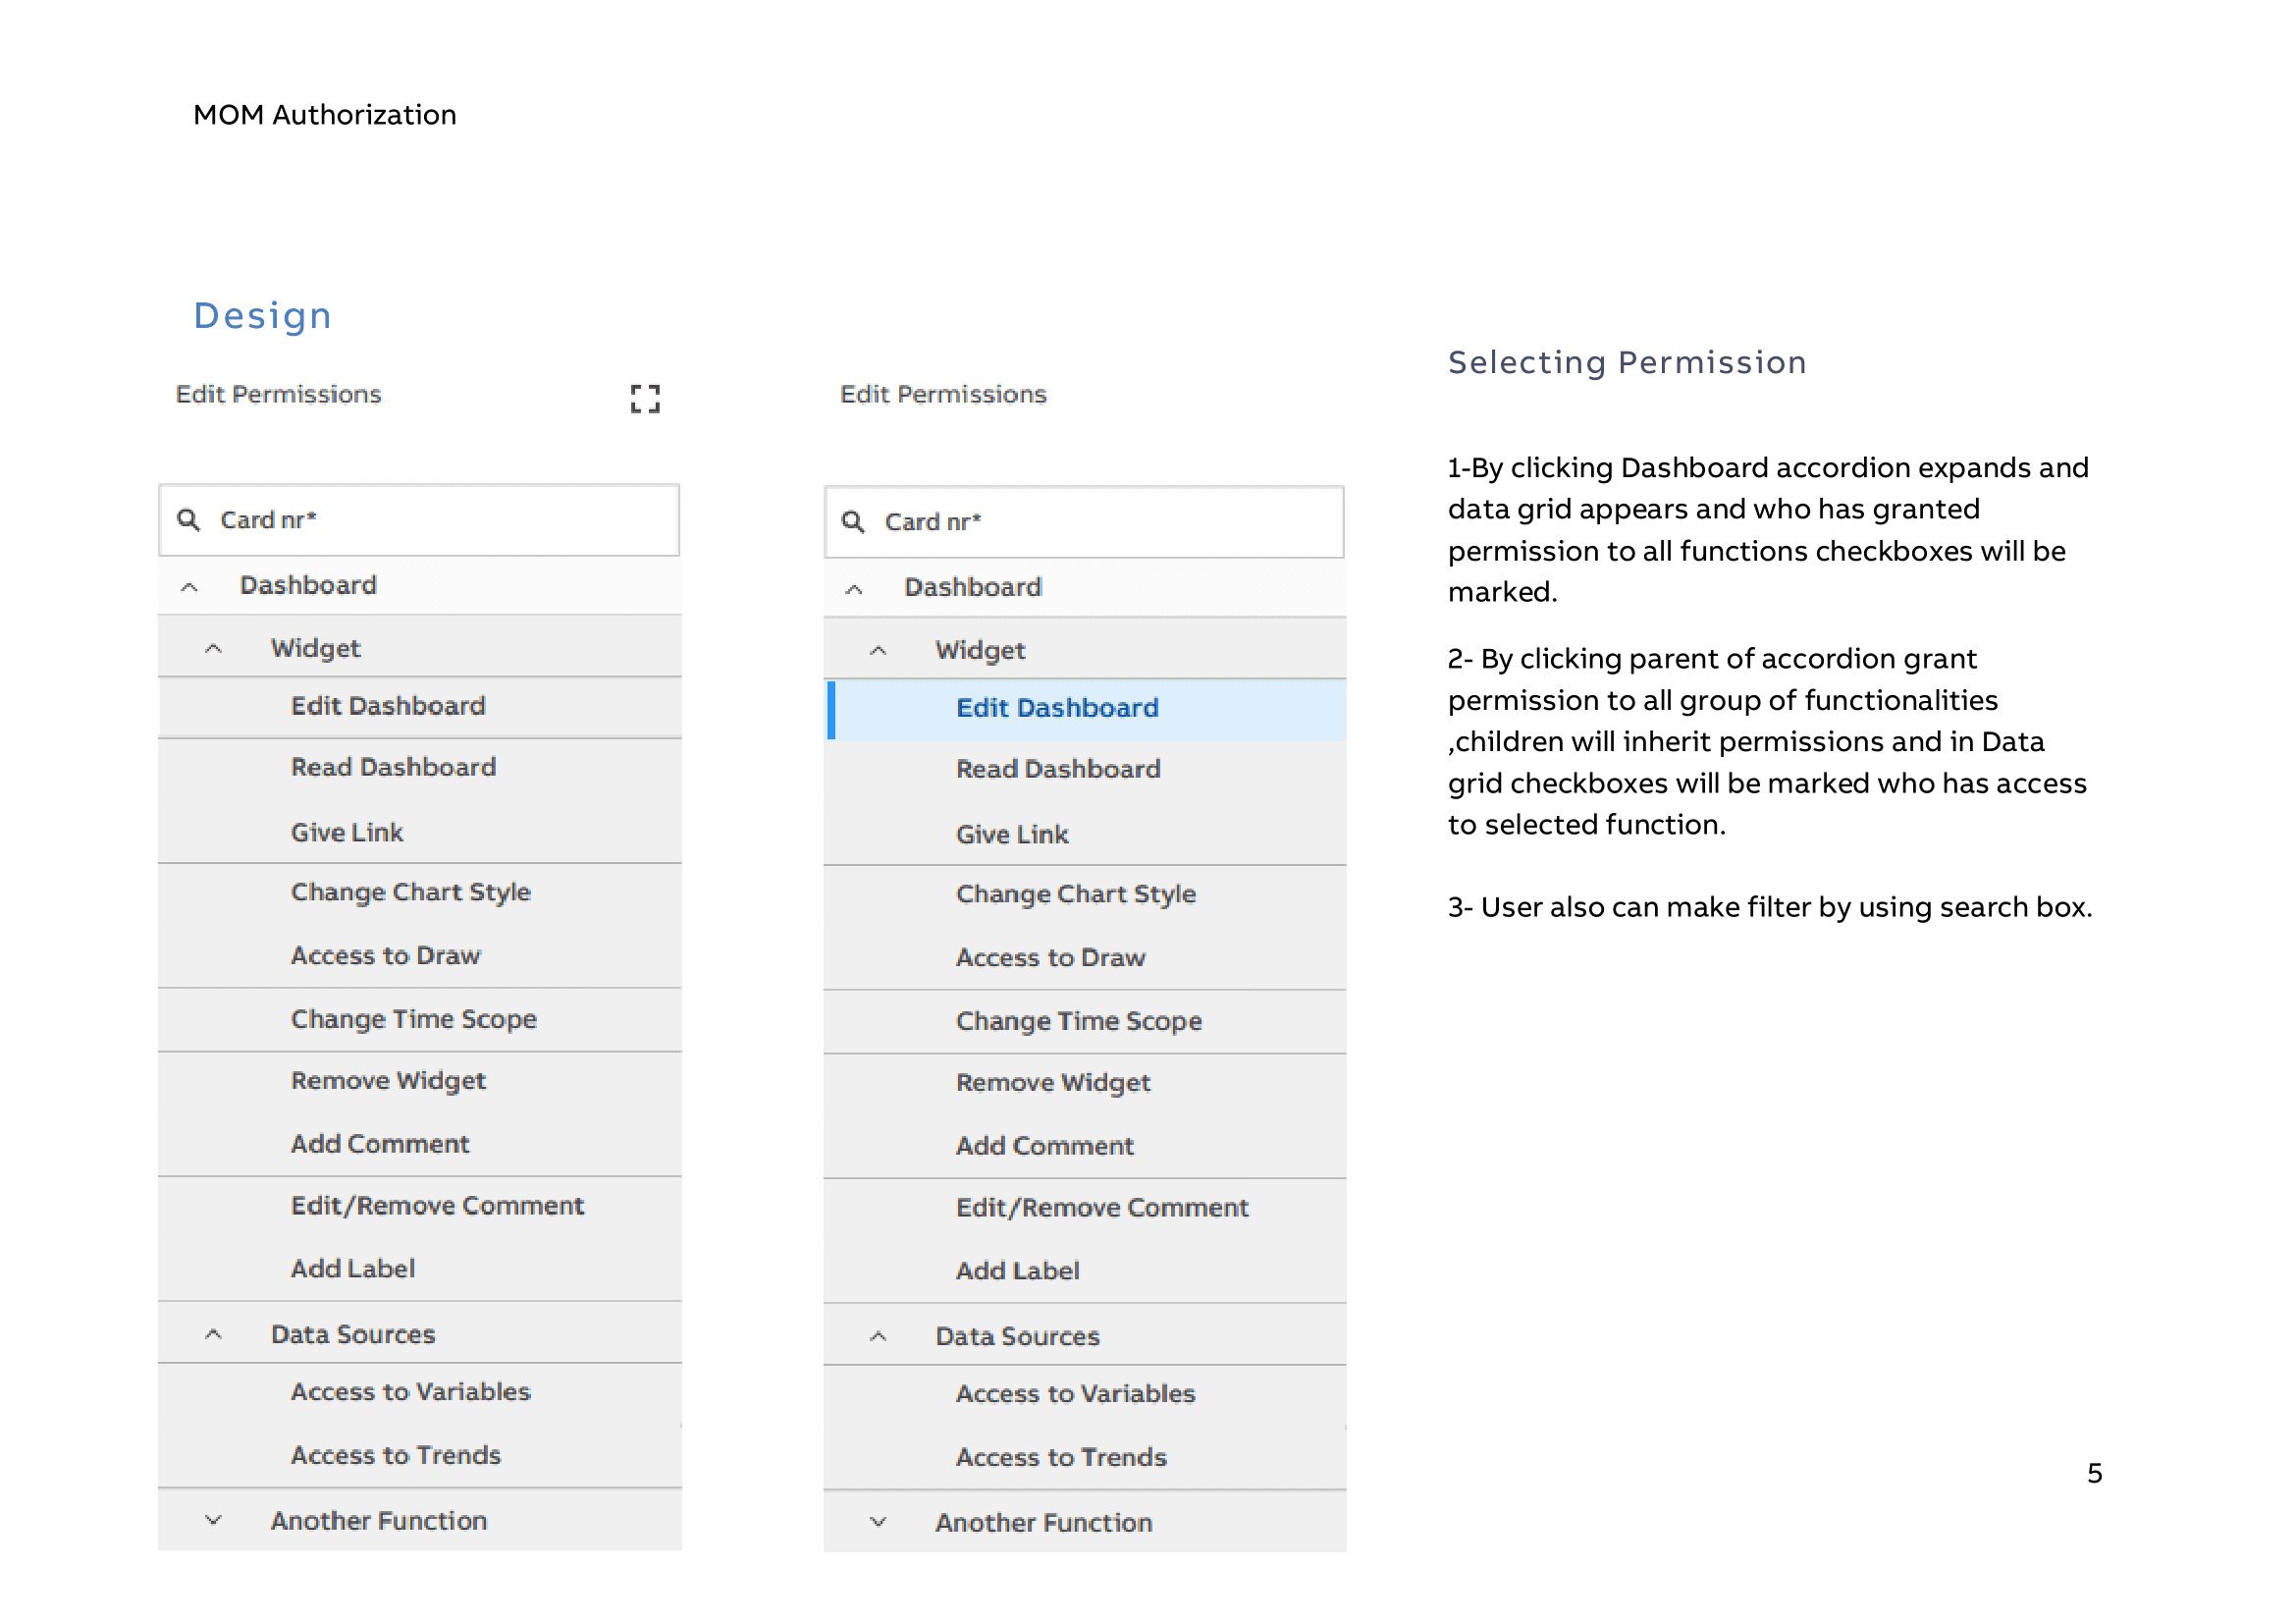Expand Another Function in left panel
Viewport: 2296px width, 1623px height.
coord(213,1521)
